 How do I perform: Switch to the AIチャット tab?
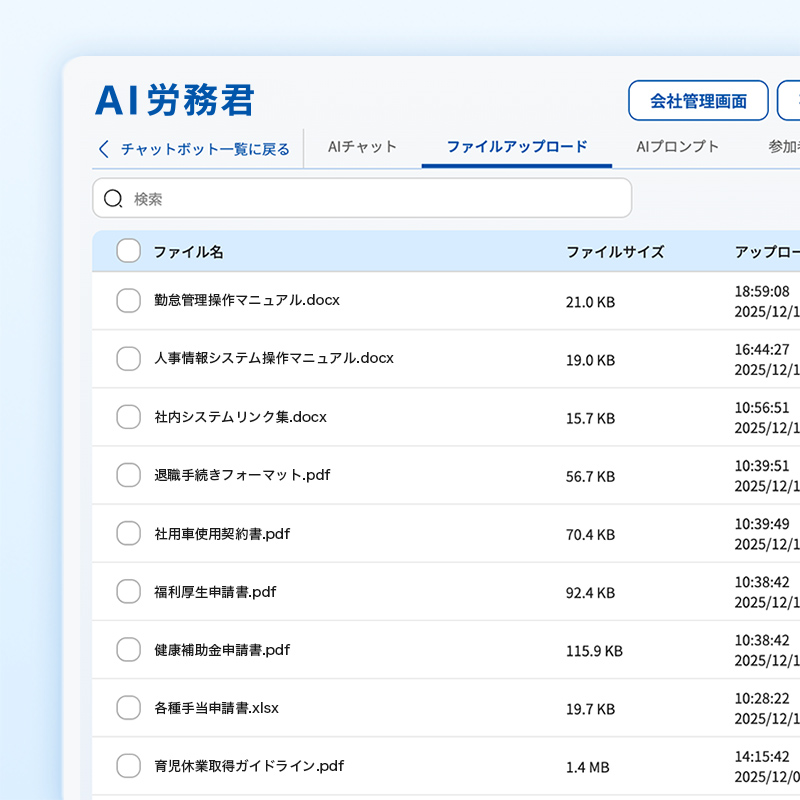[362, 147]
